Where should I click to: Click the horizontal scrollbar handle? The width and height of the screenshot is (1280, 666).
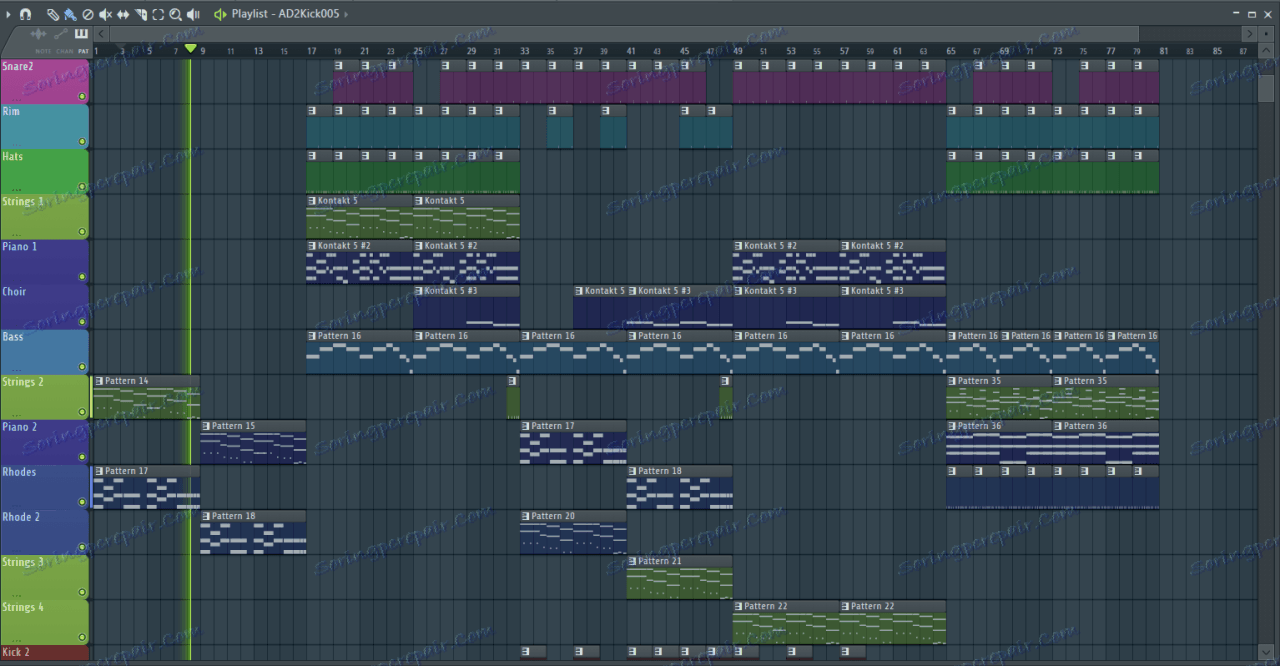[x=625, y=33]
